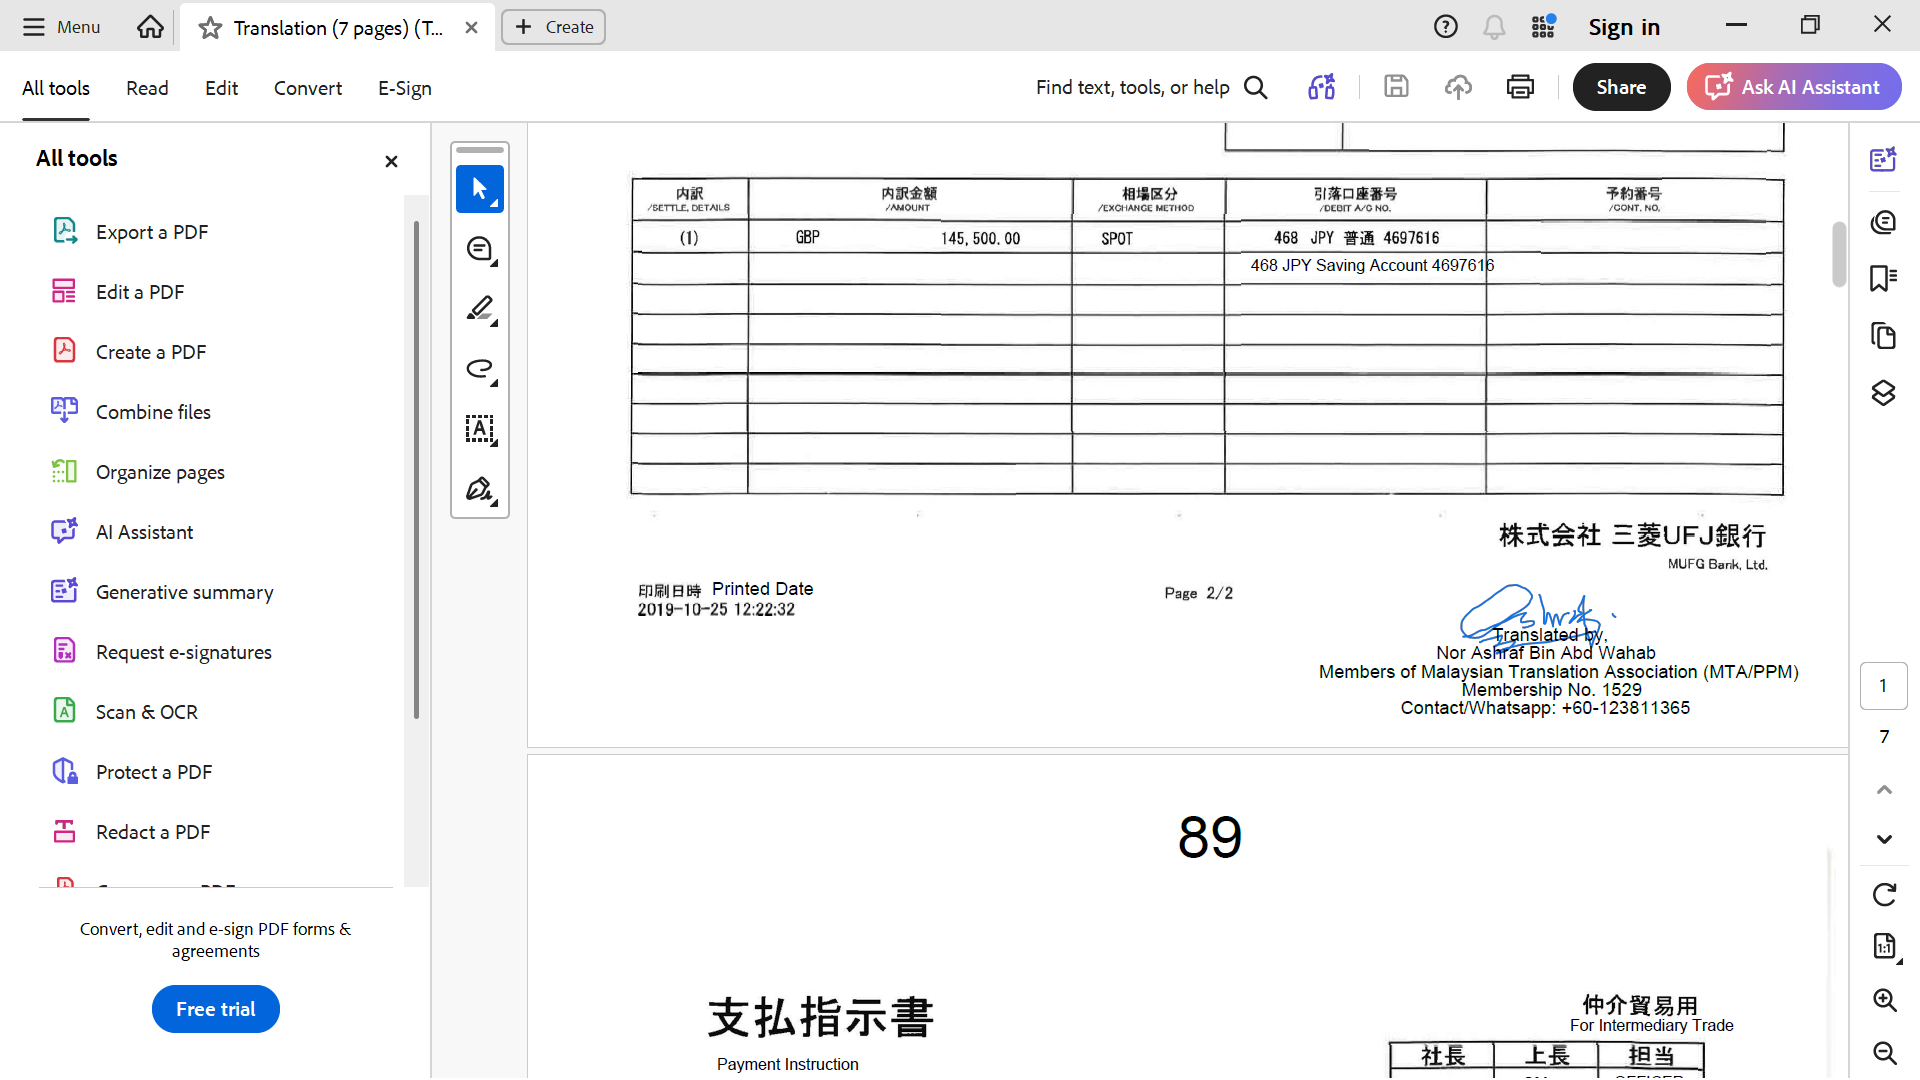Viewport: 1920px width, 1080px height.
Task: Rotate the page view clockwise
Action: click(1884, 894)
